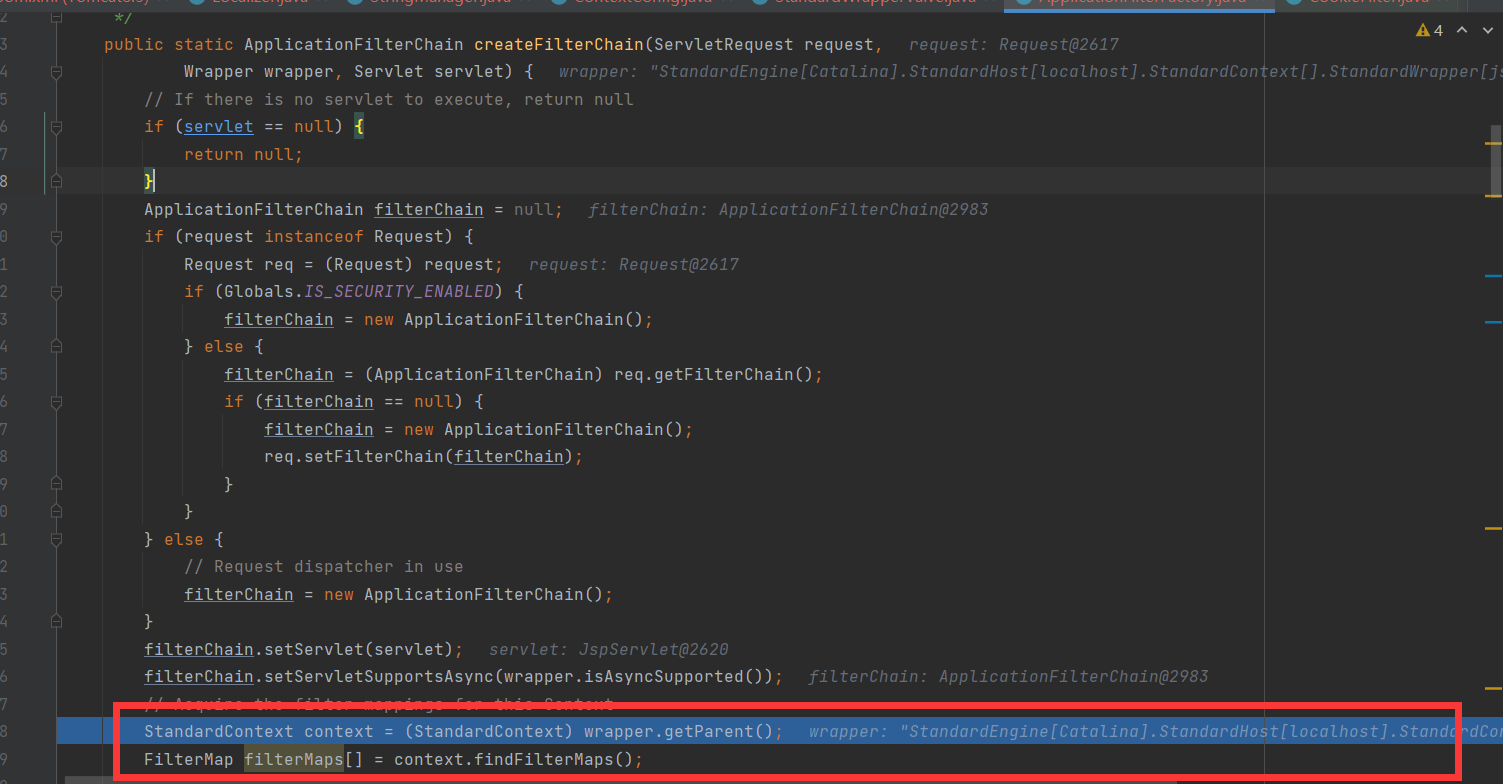Collapse the fold marker at the Wrapper wrapper line
Image resolution: width=1503 pixels, height=784 pixels.
point(56,72)
